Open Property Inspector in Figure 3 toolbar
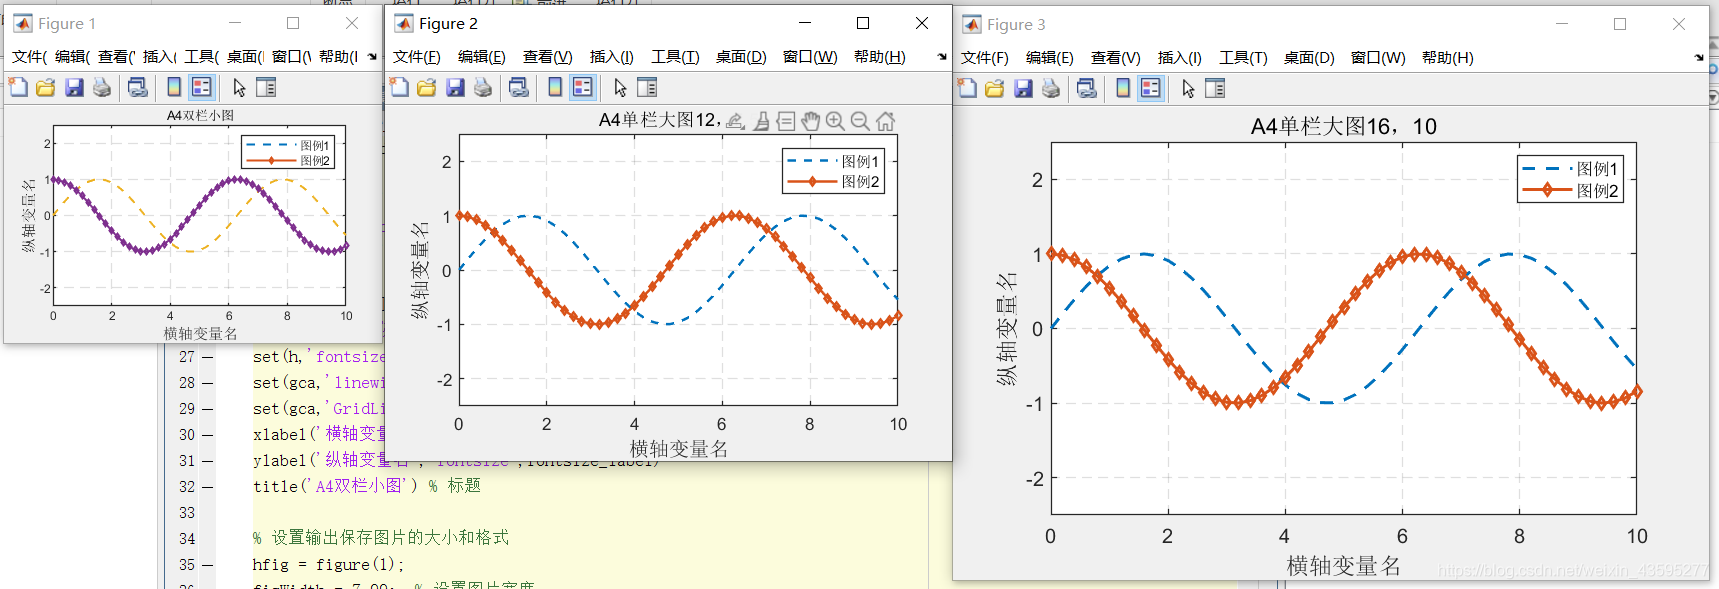 [x=1215, y=88]
